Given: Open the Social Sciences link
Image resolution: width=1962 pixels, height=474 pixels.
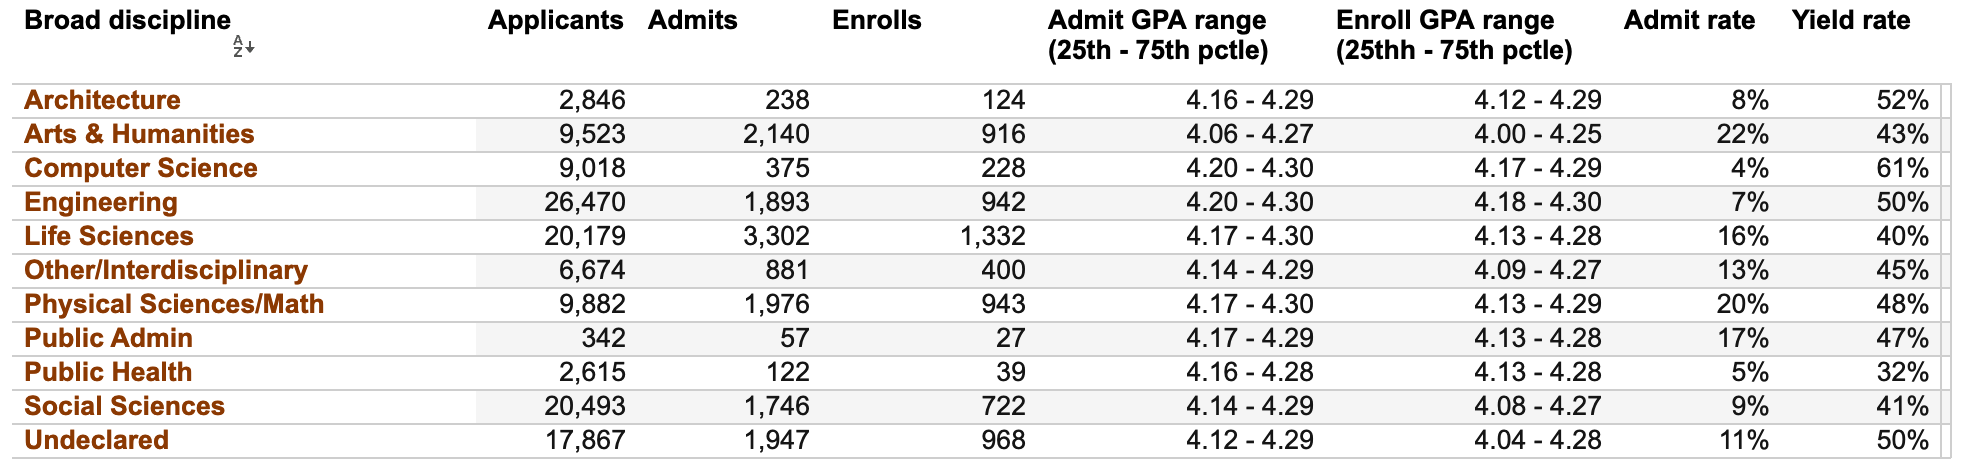Looking at the screenshot, I should tap(124, 406).
